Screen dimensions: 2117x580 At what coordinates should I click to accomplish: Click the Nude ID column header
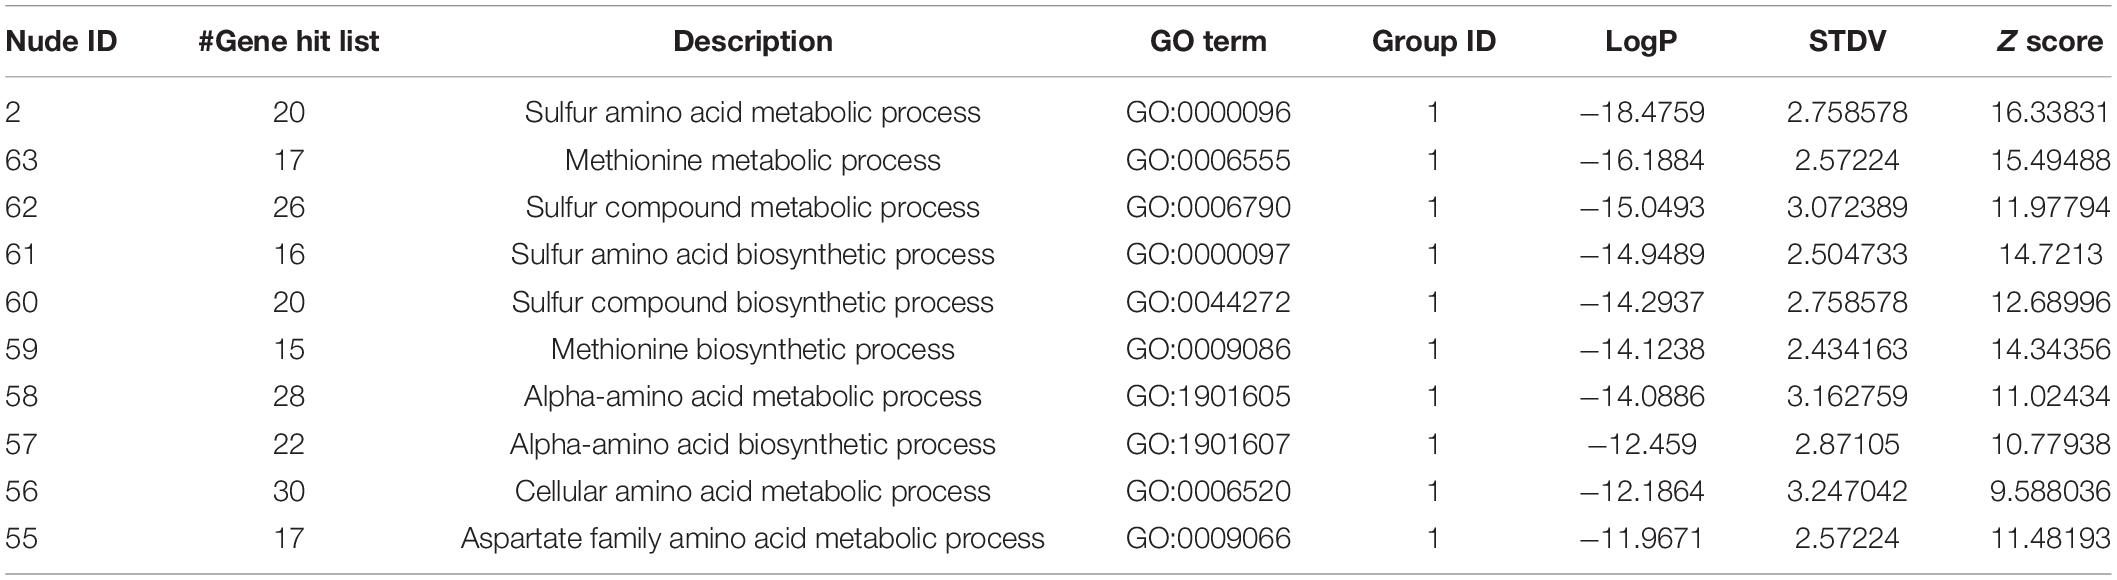[61, 41]
